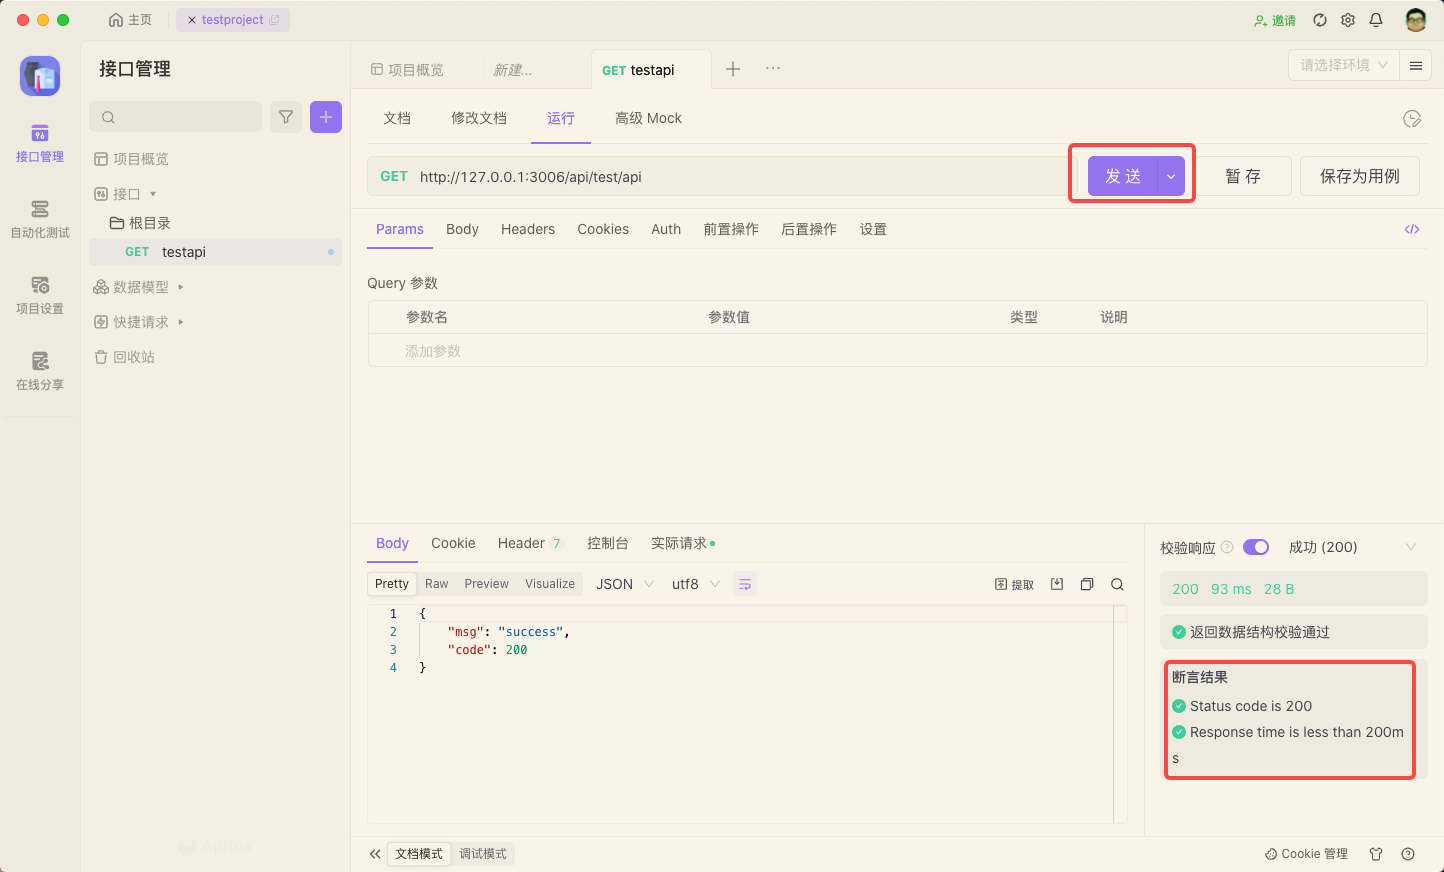
Task: Open 在线分享 in the sidebar
Action: 40,370
